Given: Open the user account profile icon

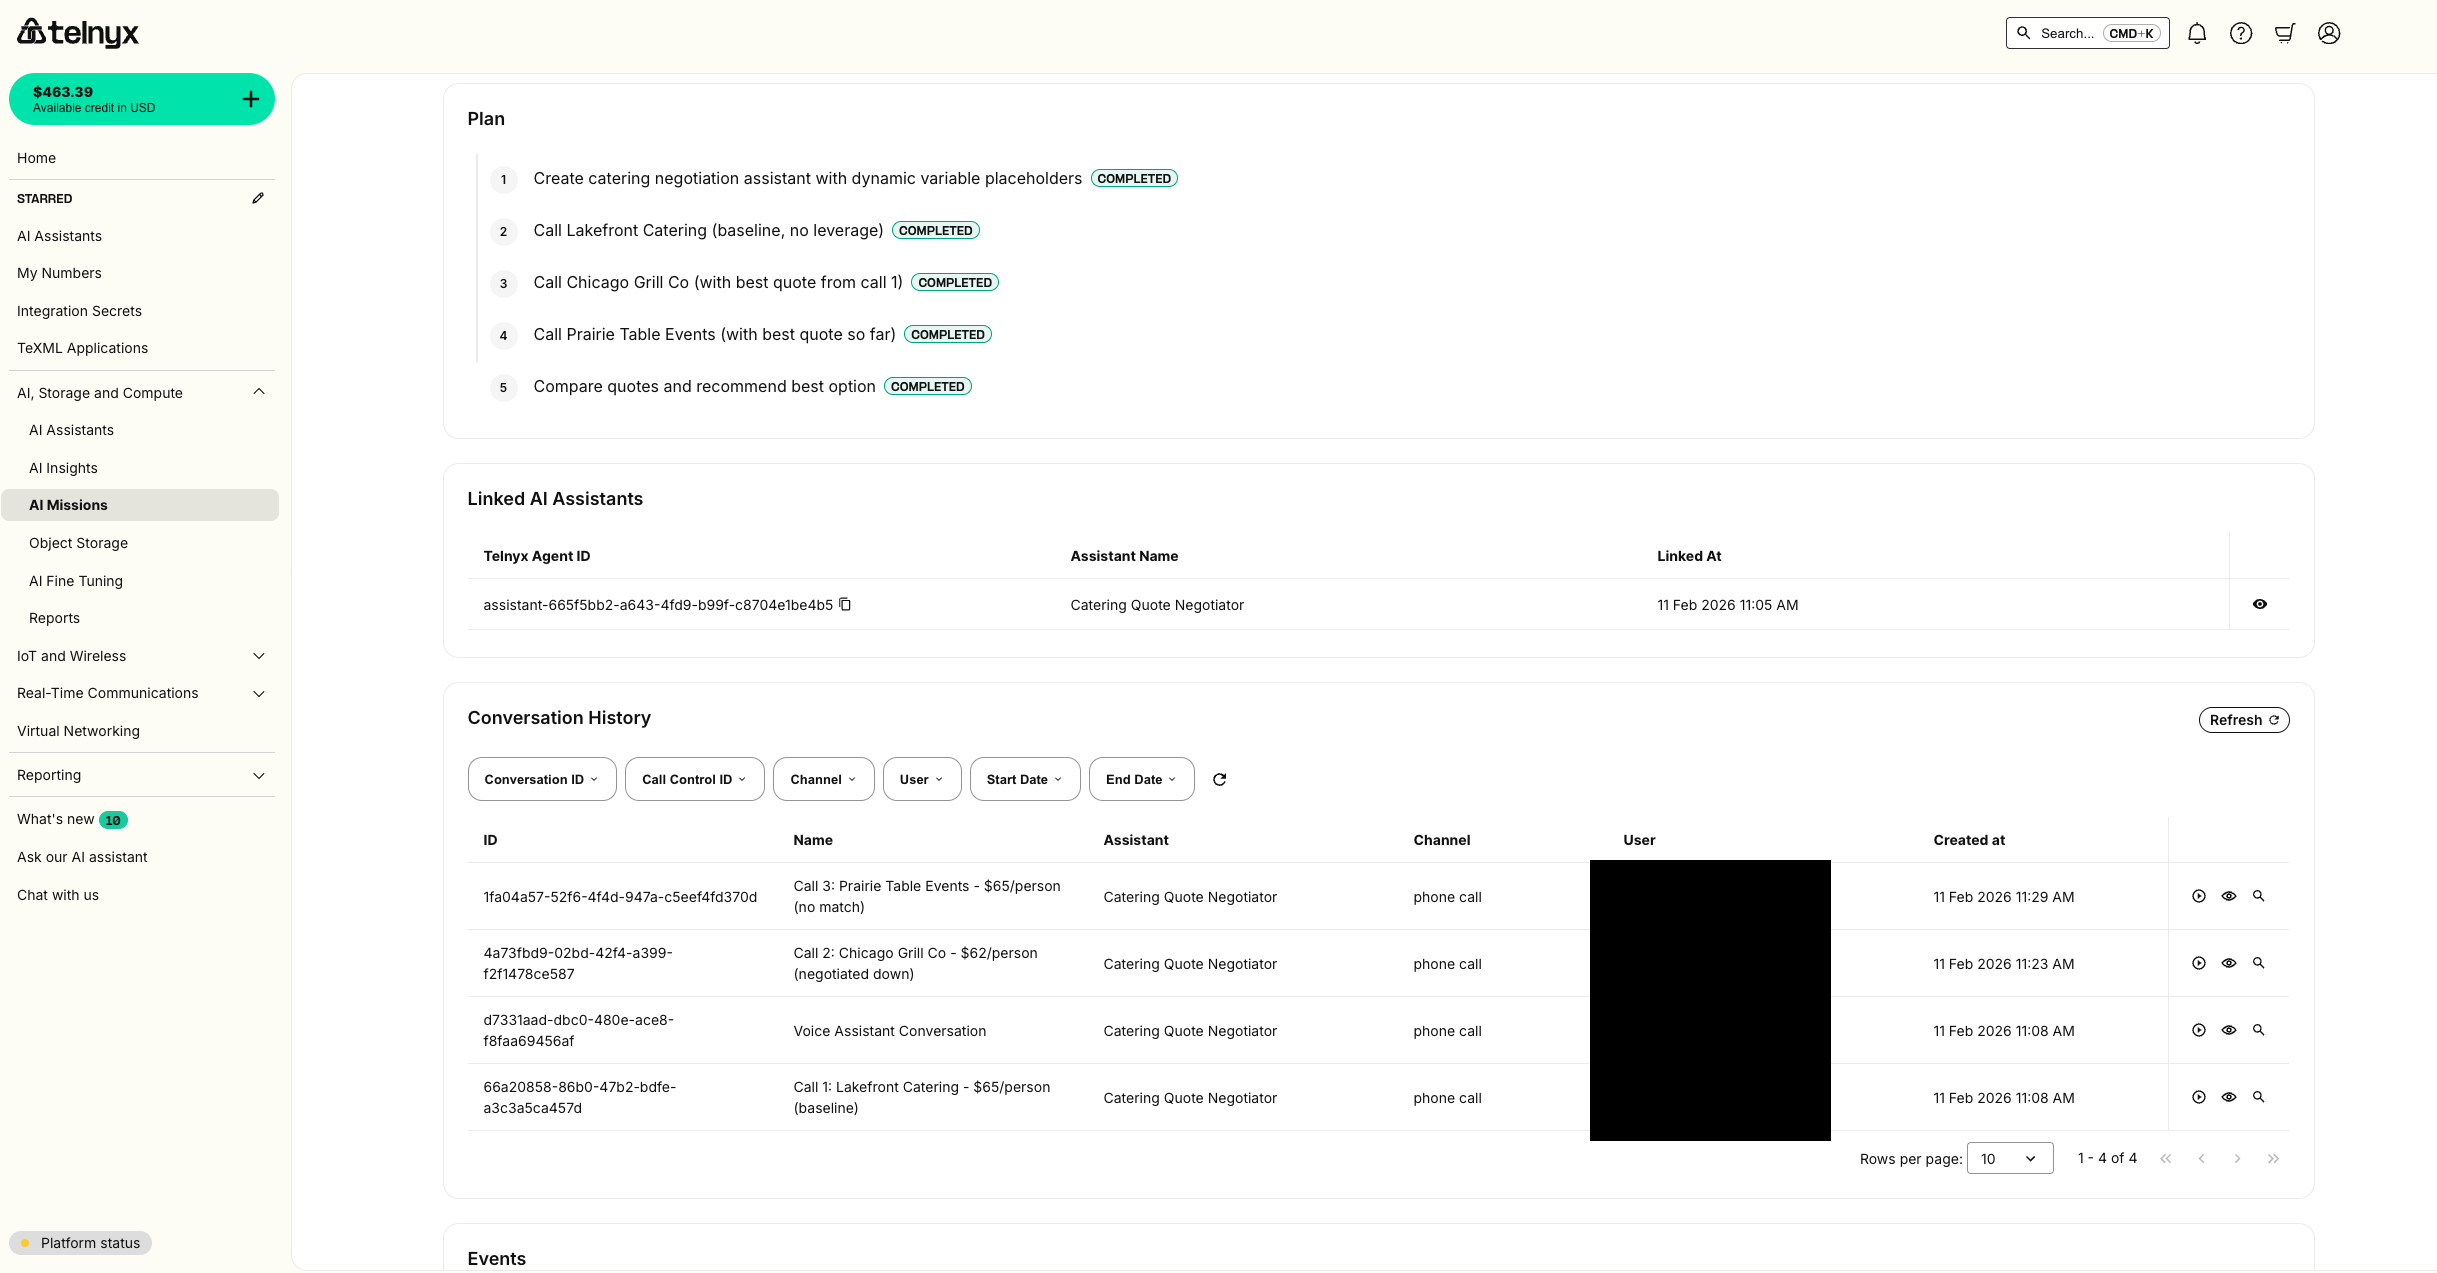Looking at the screenshot, I should tap(2329, 33).
